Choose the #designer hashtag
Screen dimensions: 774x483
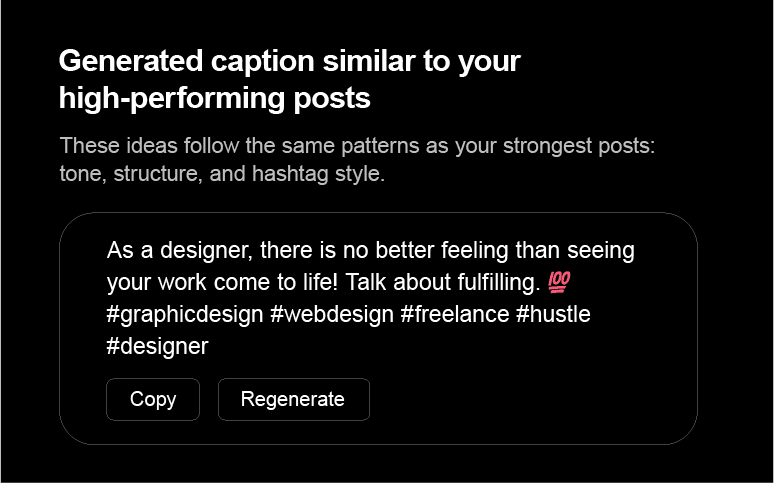[x=157, y=346]
